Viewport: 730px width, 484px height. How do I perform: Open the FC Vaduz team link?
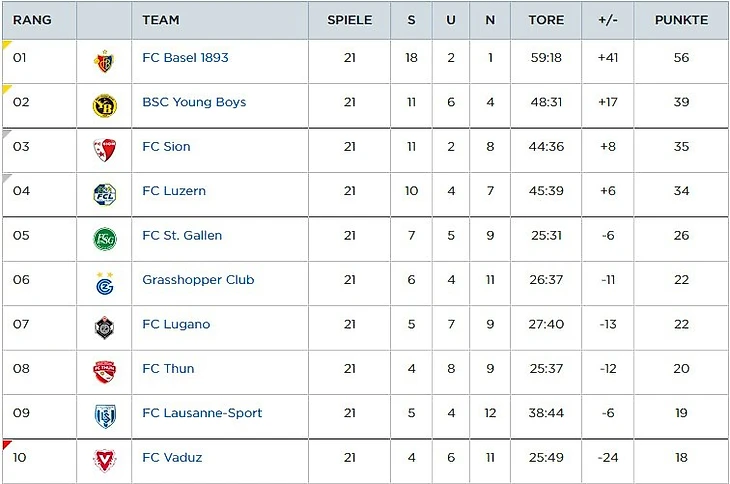click(172, 458)
